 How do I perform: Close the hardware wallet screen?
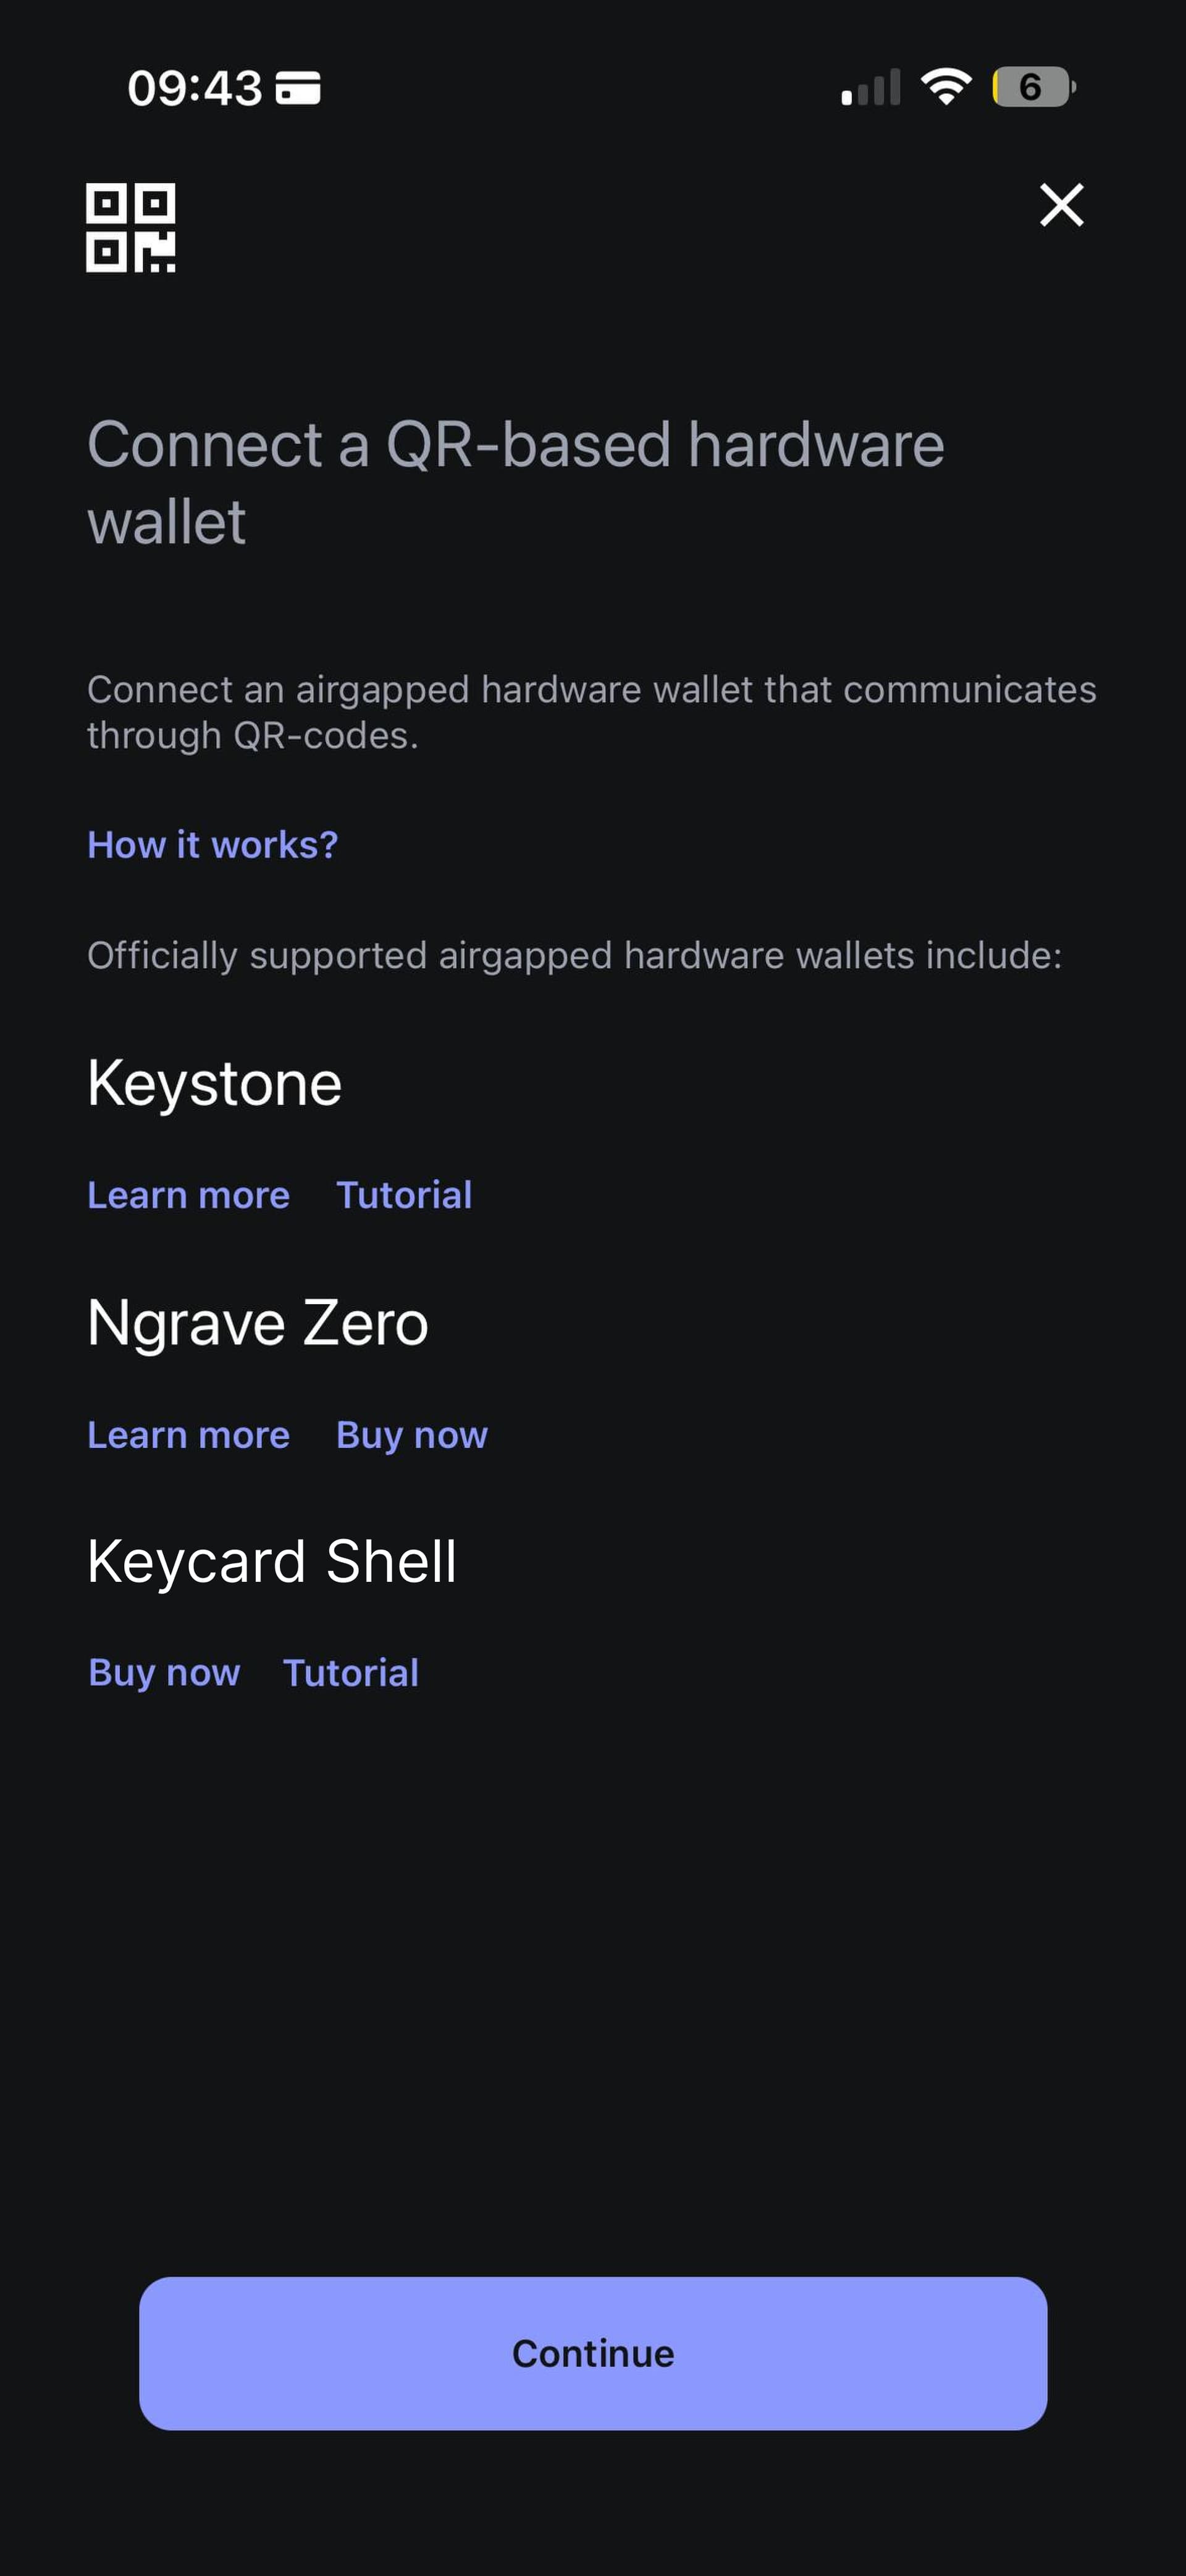1061,205
